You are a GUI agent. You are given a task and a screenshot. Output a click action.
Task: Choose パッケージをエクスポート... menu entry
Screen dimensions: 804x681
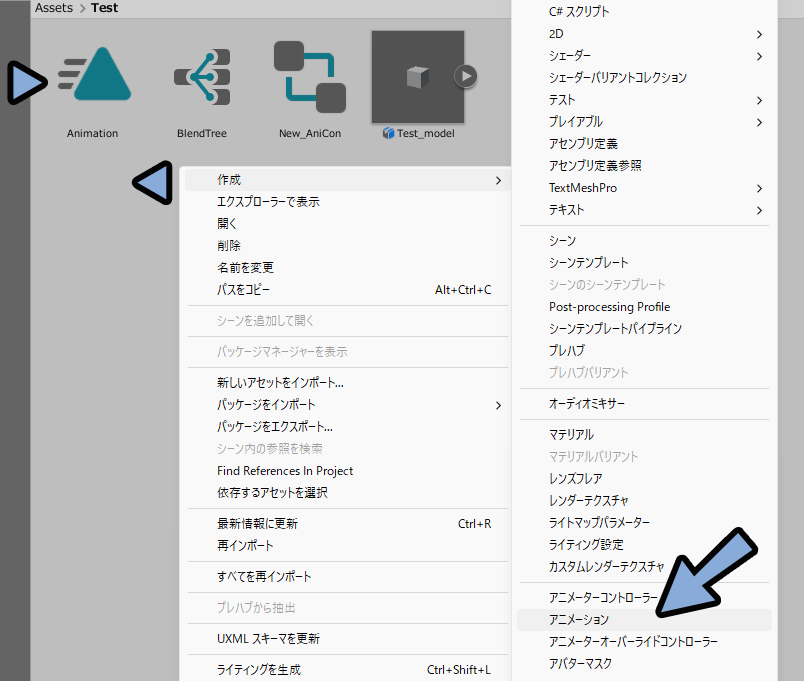pyautogui.click(x=348, y=427)
